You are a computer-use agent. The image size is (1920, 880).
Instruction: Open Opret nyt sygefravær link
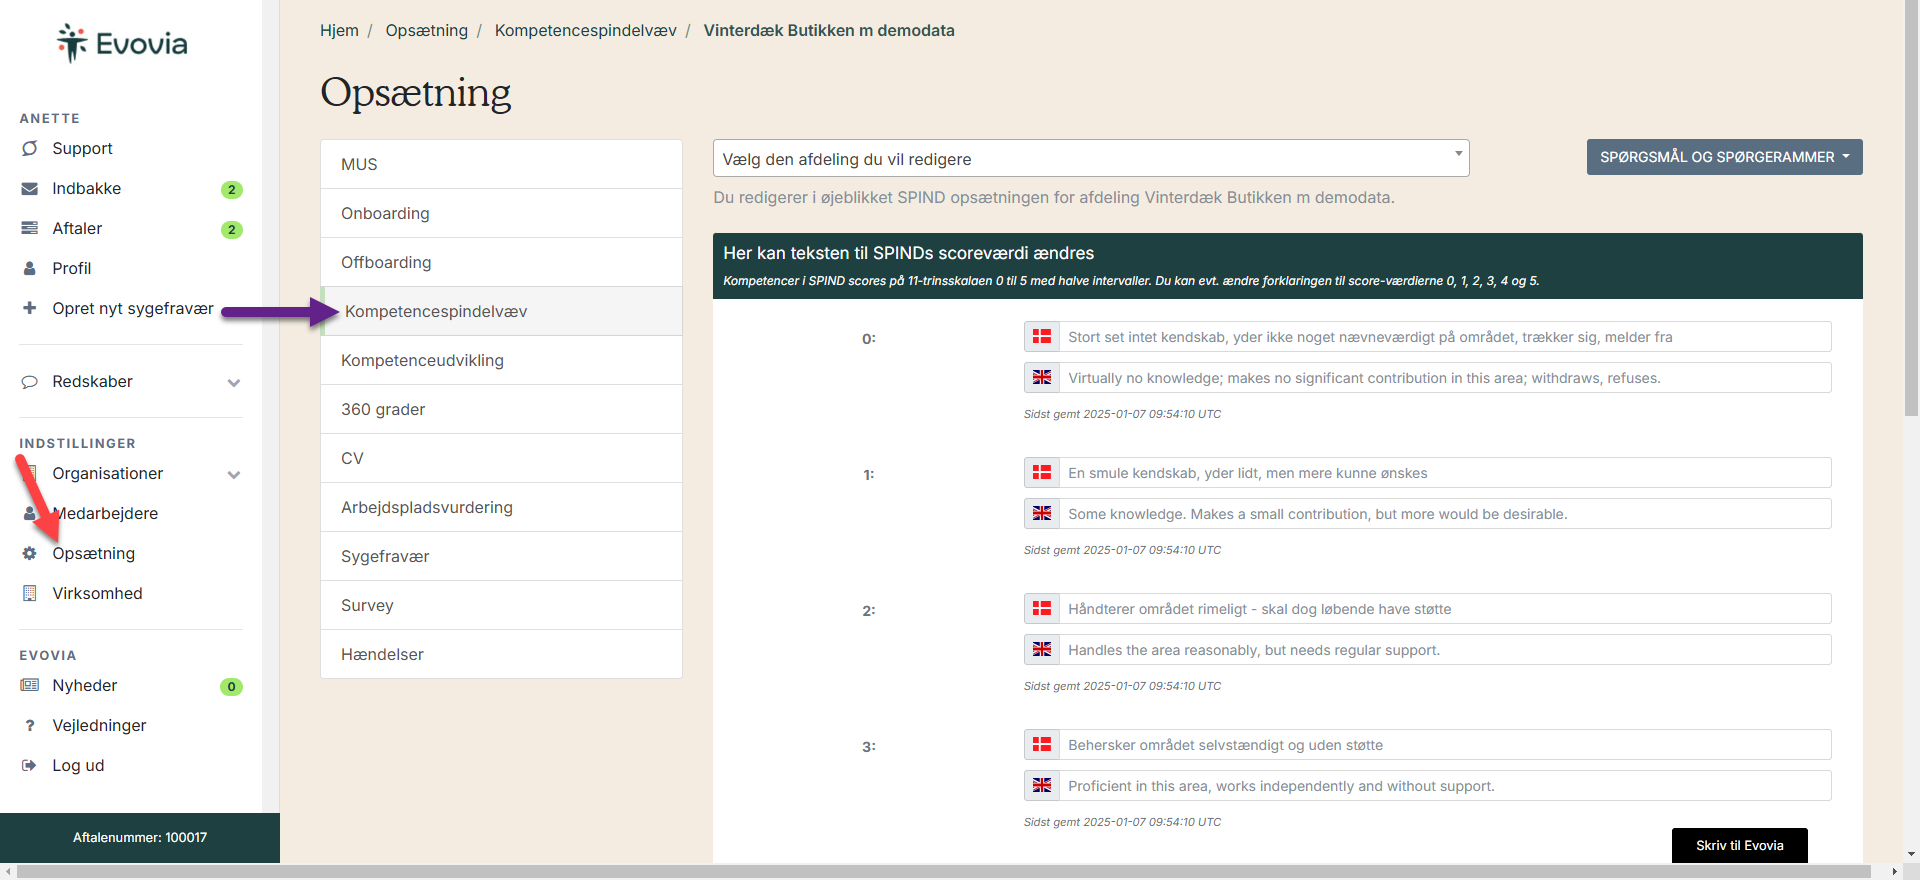pyautogui.click(x=133, y=308)
